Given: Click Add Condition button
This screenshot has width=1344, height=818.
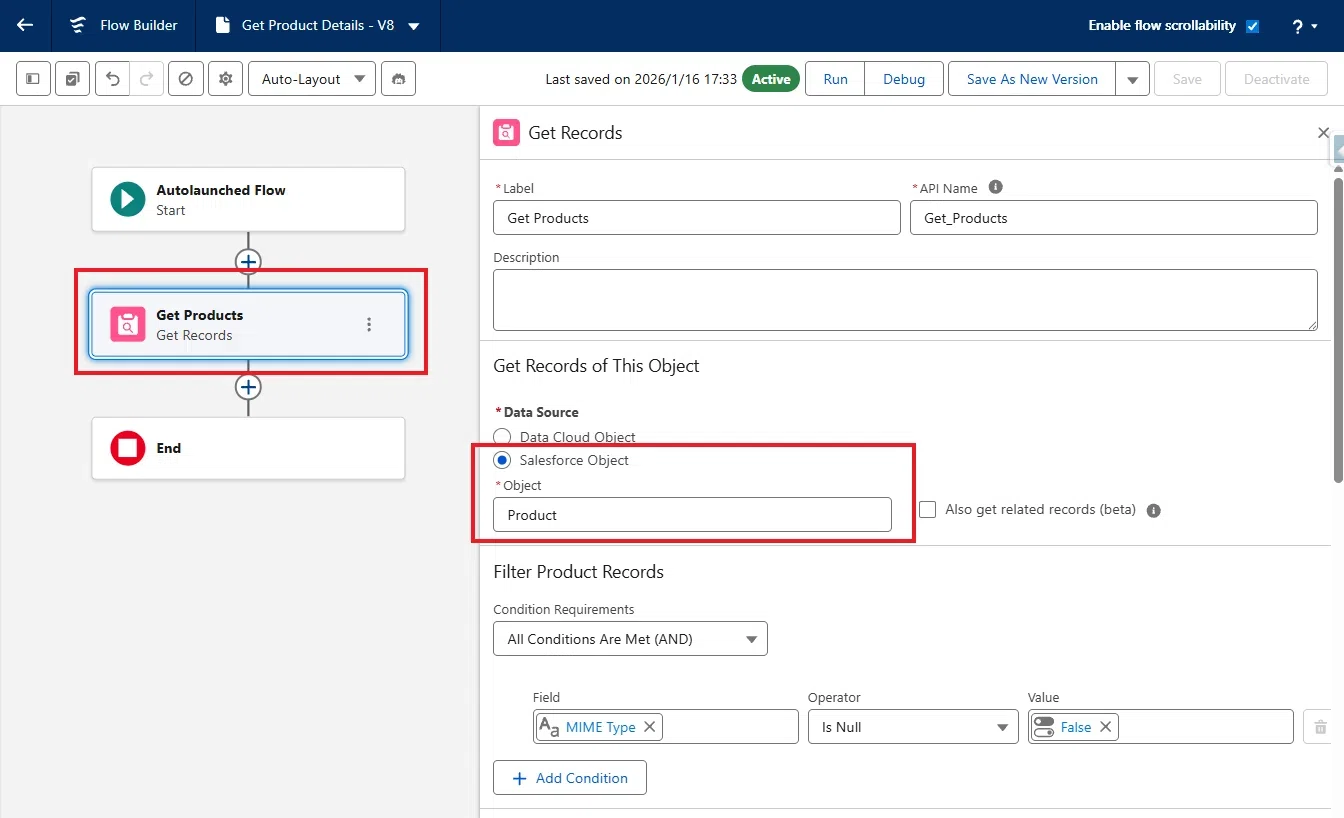Looking at the screenshot, I should click(x=570, y=778).
